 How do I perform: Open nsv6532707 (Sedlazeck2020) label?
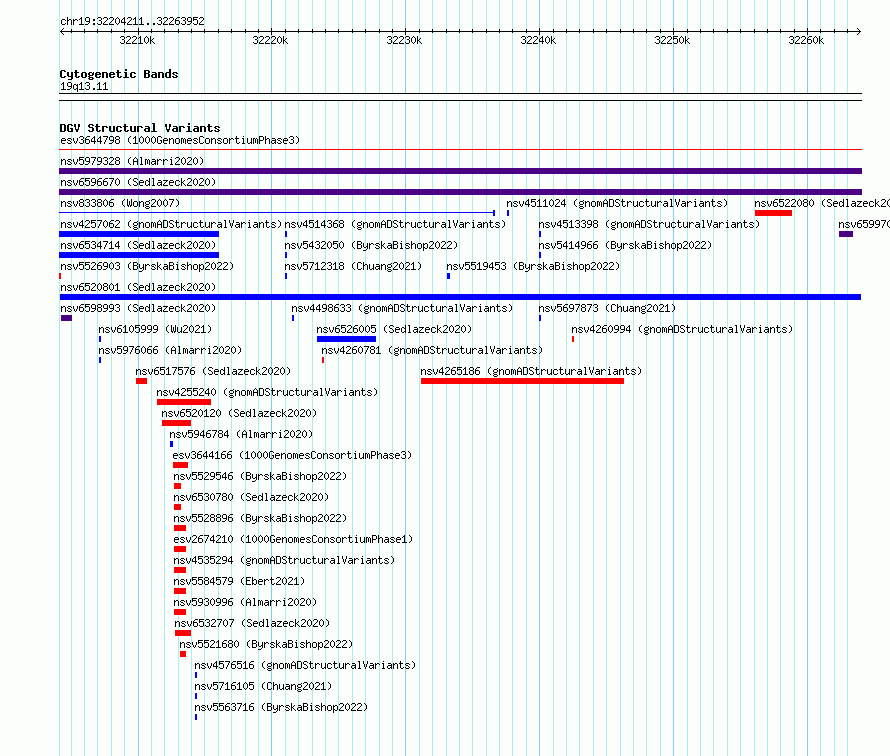coord(252,623)
